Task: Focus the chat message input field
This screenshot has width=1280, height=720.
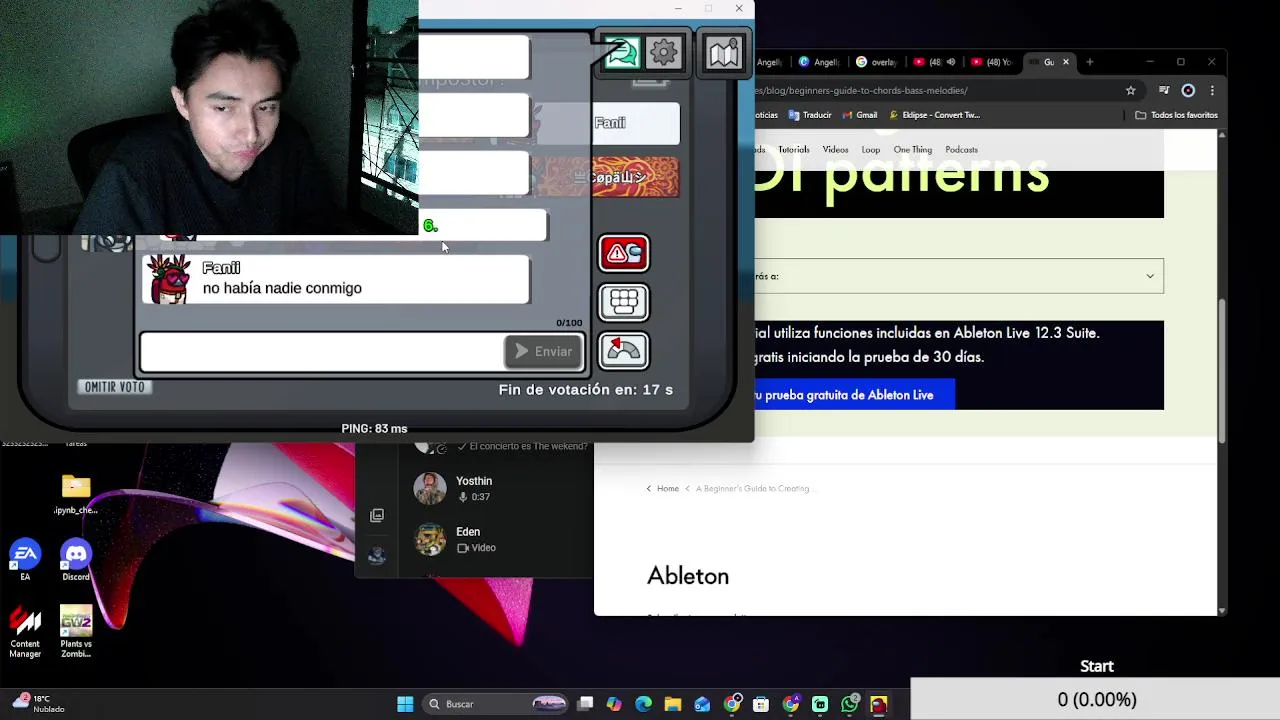Action: coord(322,352)
